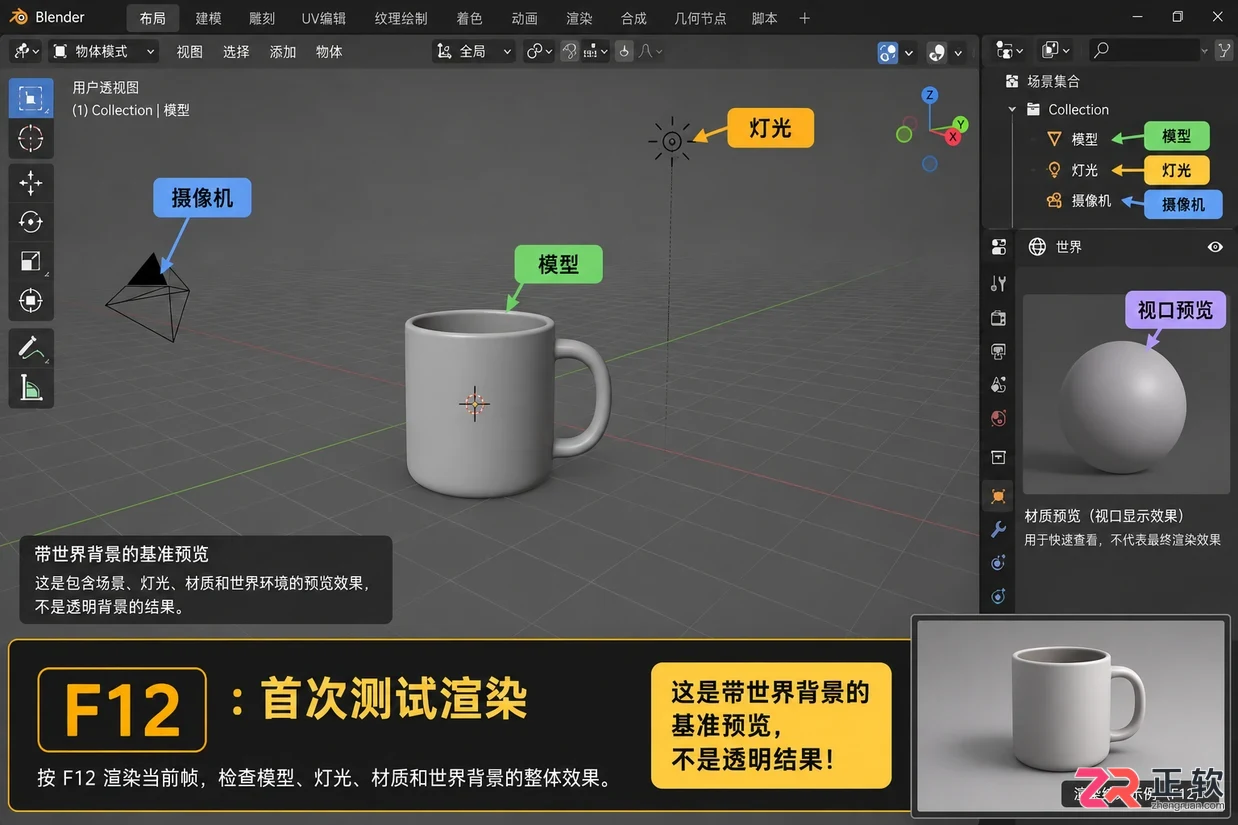The height and width of the screenshot is (825, 1238).
Task: Select the Scale tool
Action: (31, 262)
